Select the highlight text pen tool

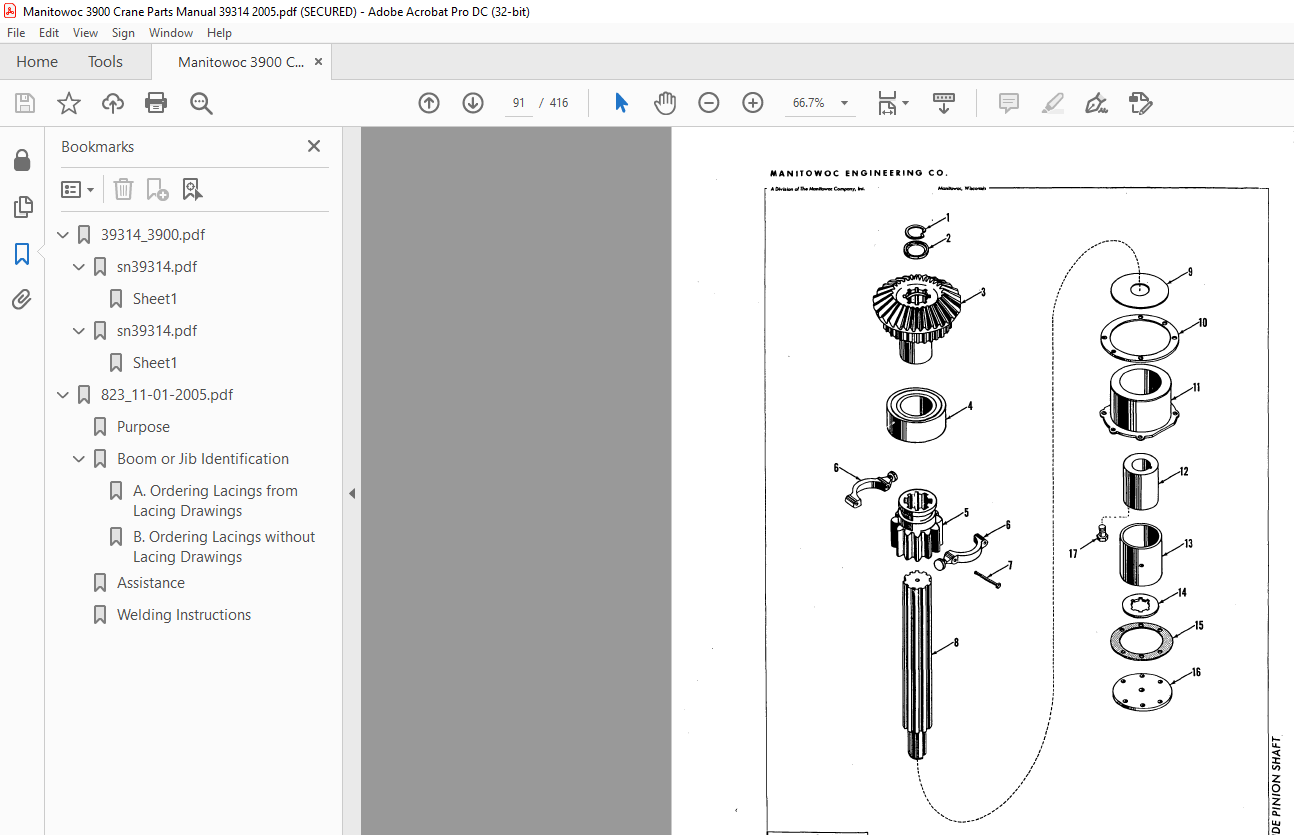click(1052, 103)
